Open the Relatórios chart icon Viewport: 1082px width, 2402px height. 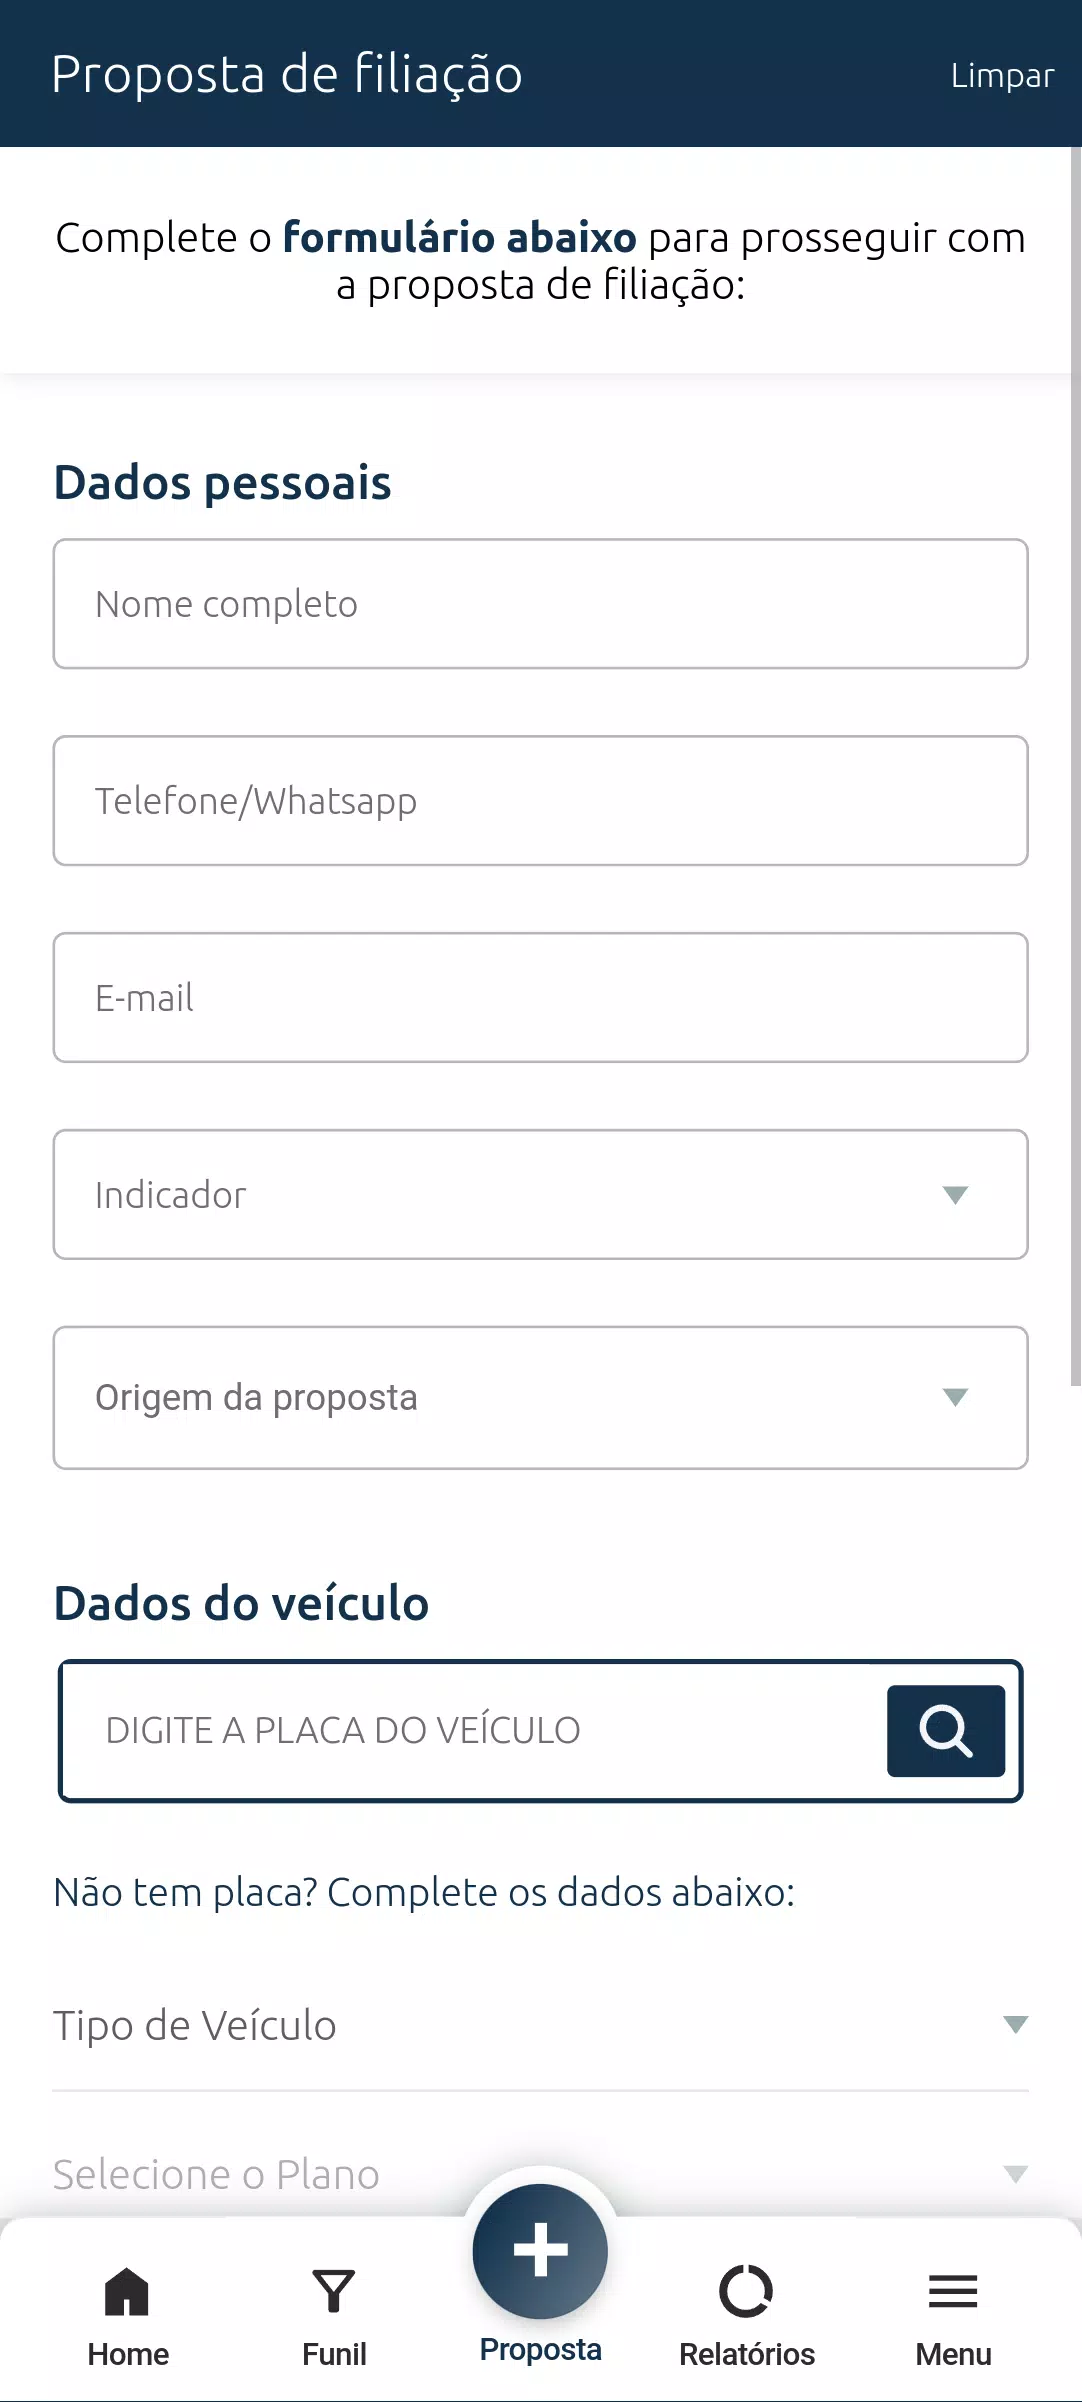click(x=746, y=2291)
